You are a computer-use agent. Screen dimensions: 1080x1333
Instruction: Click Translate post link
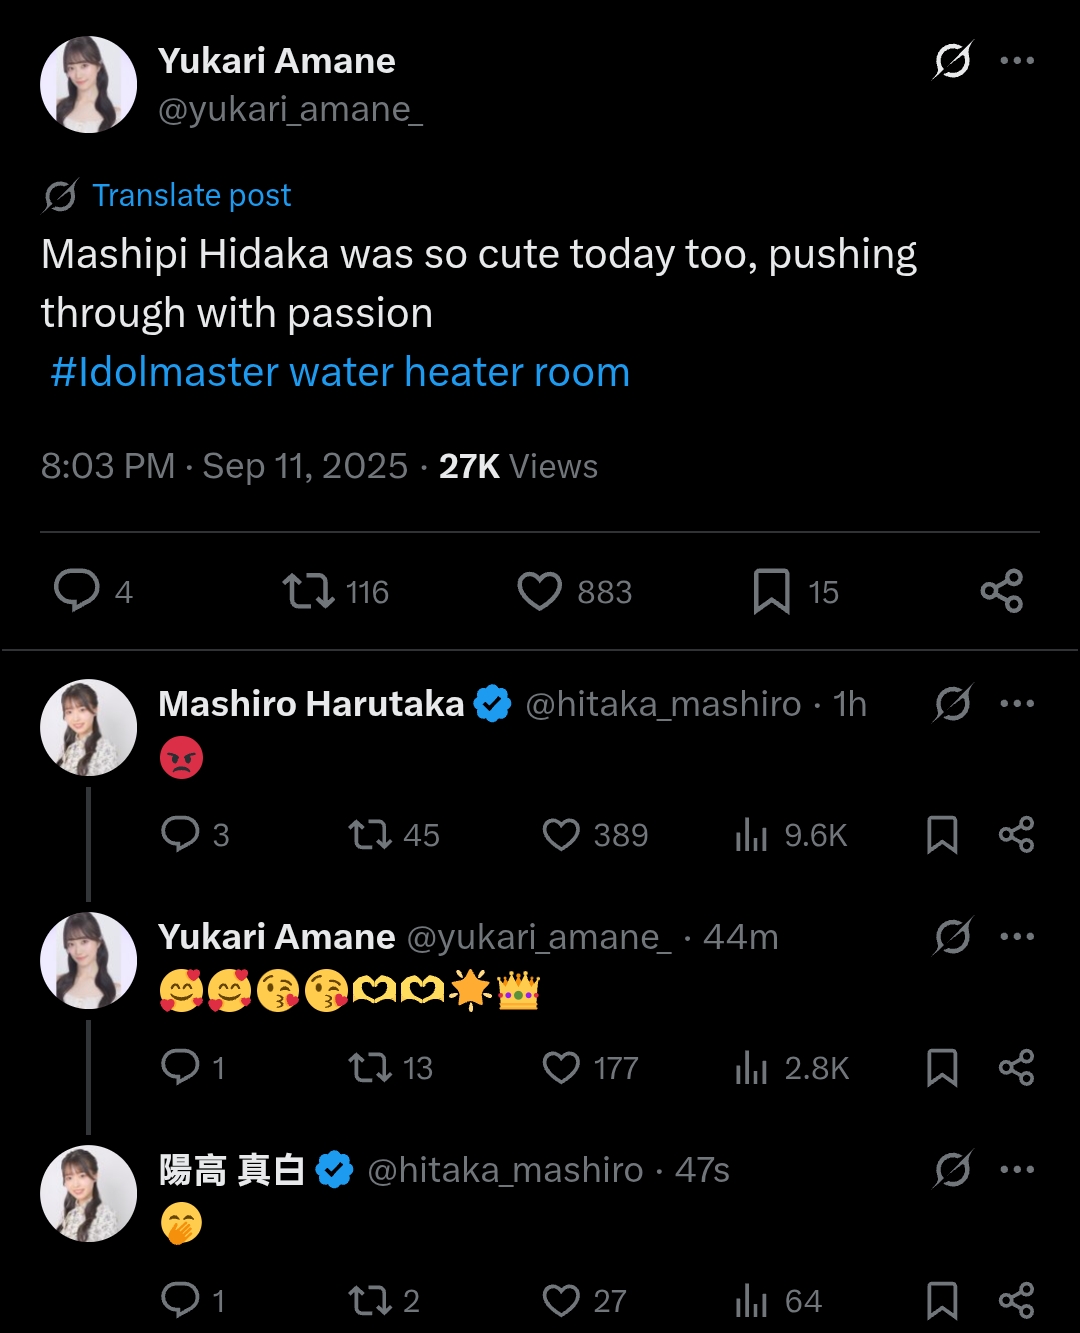[x=191, y=195]
